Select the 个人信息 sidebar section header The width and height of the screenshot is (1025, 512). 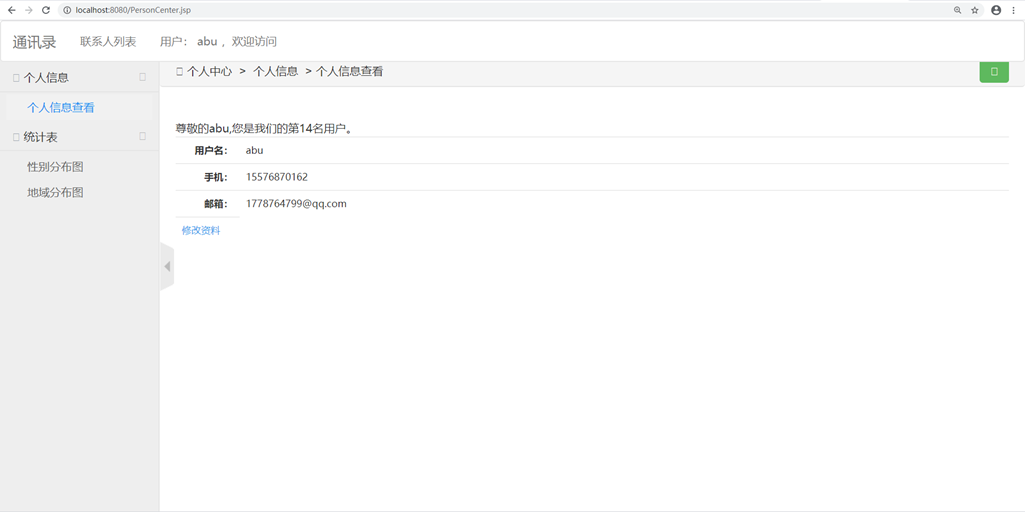pyautogui.click(x=80, y=78)
